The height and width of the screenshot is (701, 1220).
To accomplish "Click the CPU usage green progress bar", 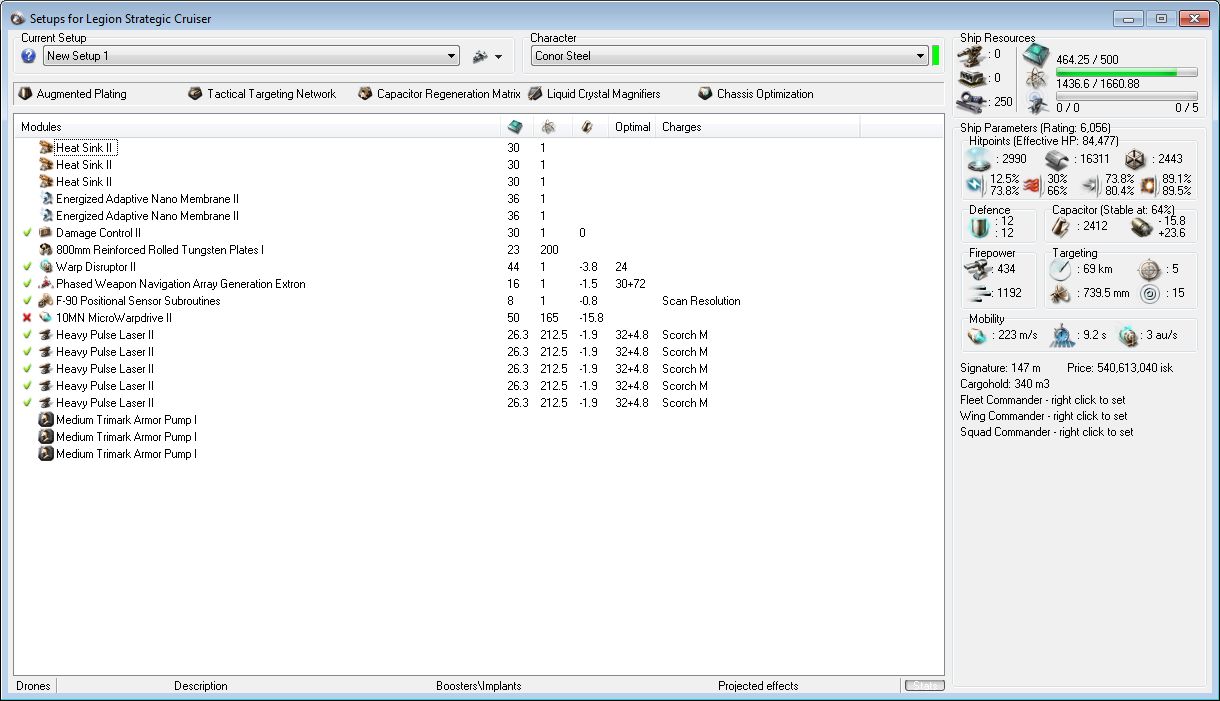I will (x=1126, y=72).
